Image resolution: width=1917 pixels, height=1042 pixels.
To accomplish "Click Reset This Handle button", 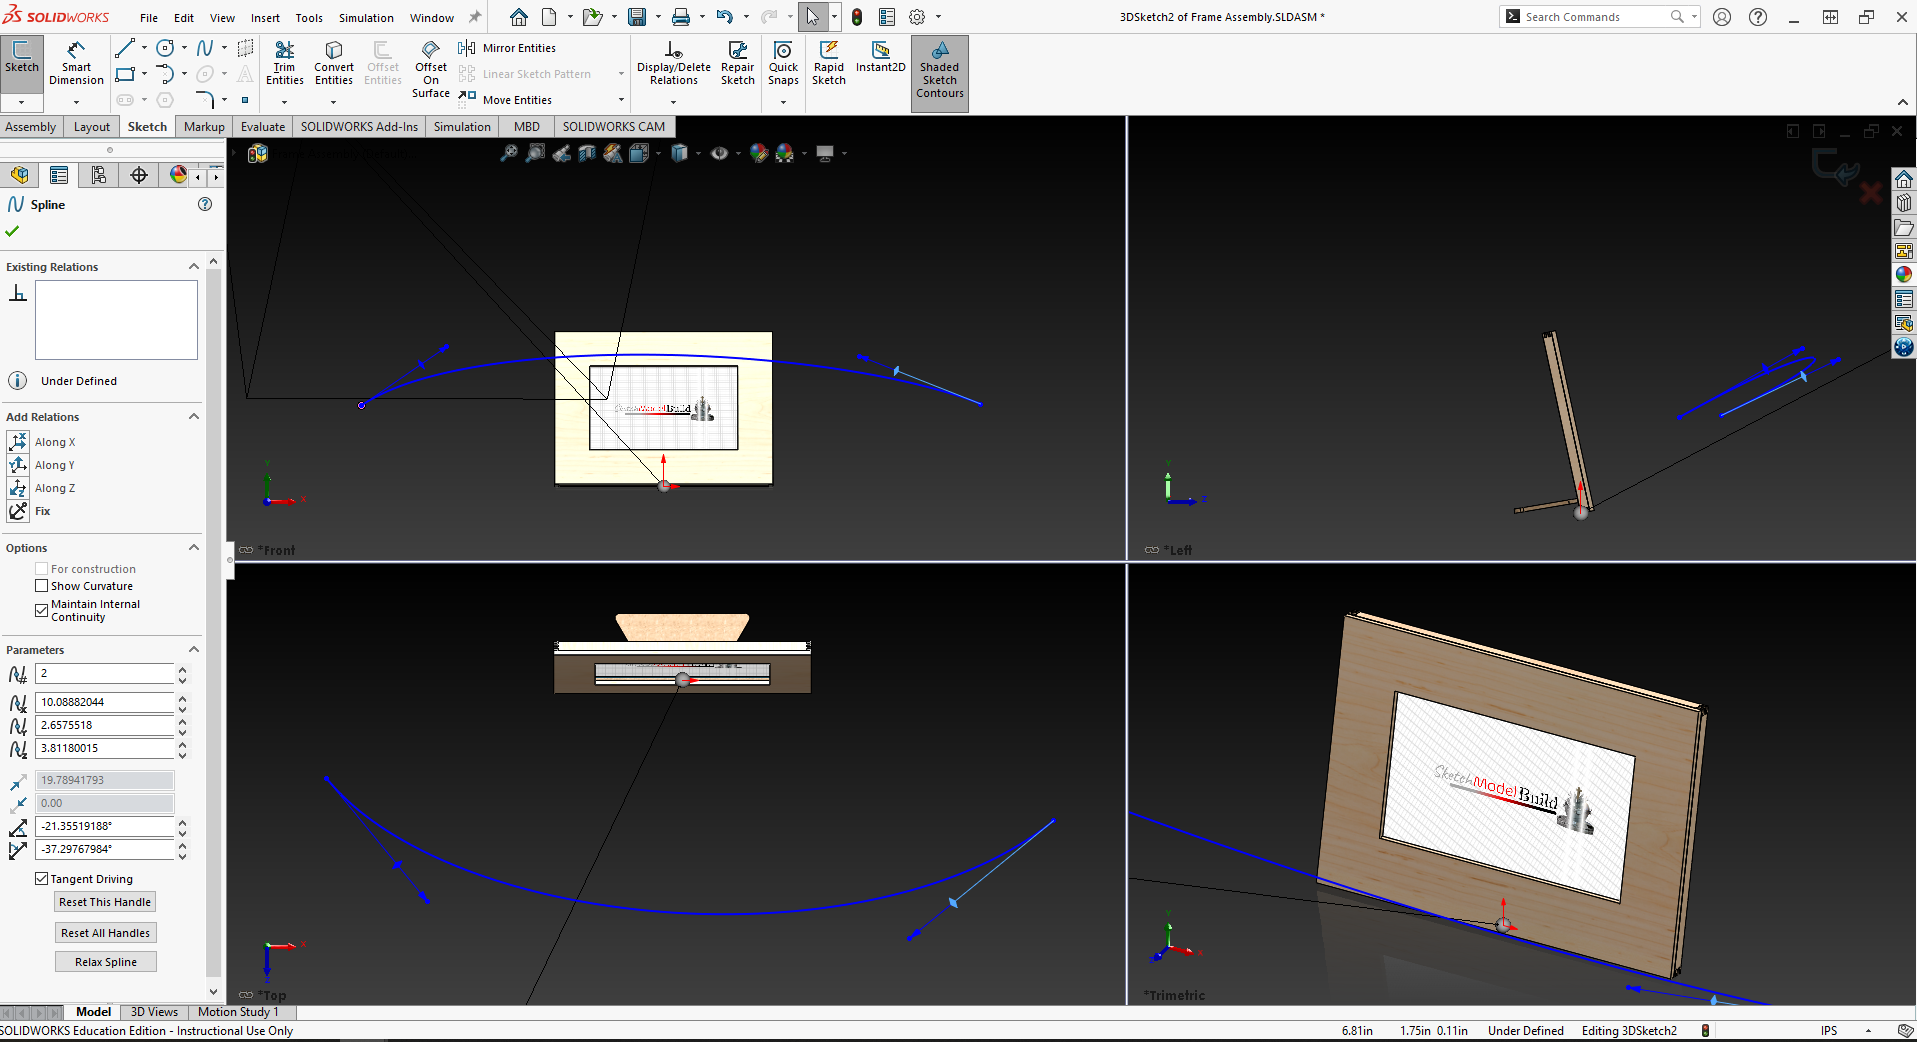I will point(105,902).
